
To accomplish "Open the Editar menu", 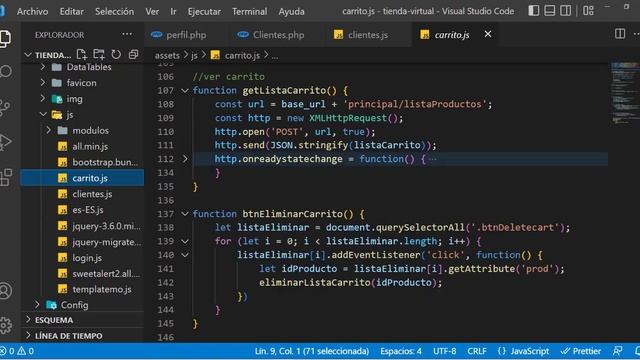I will 71,11.
